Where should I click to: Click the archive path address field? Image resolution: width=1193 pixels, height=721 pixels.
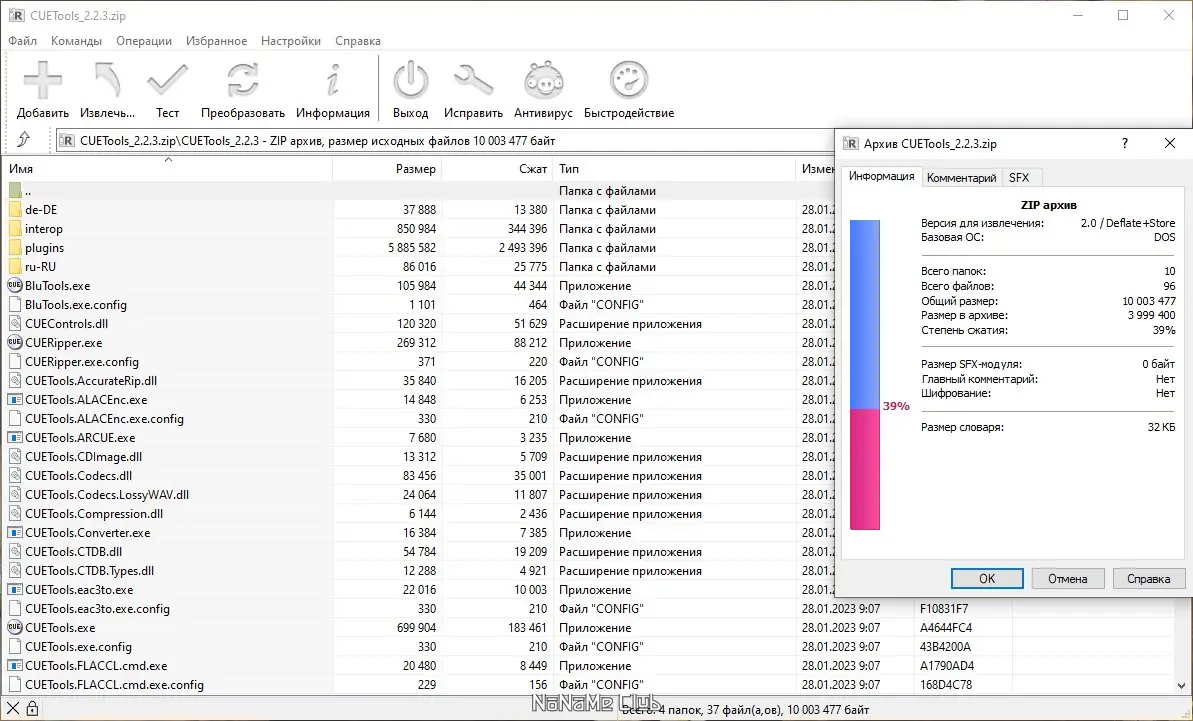click(445, 141)
